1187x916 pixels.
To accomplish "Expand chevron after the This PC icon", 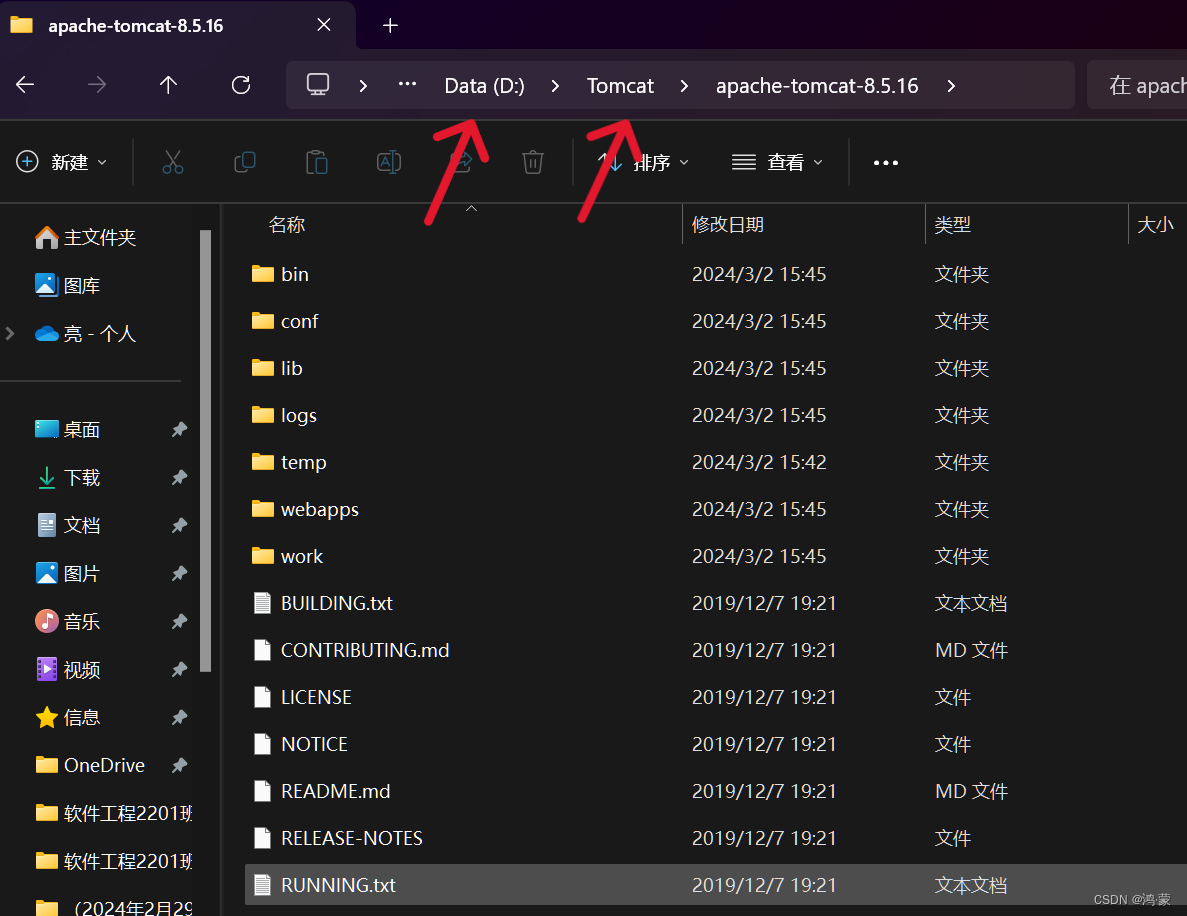I will 363,86.
